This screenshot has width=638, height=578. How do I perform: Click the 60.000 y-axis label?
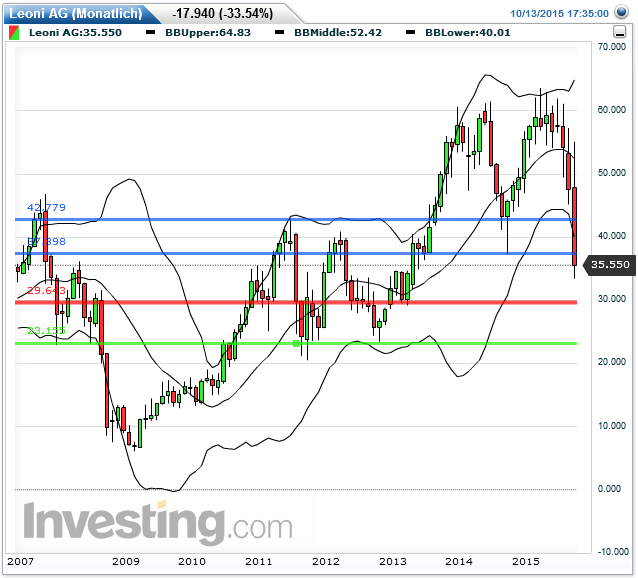click(612, 110)
